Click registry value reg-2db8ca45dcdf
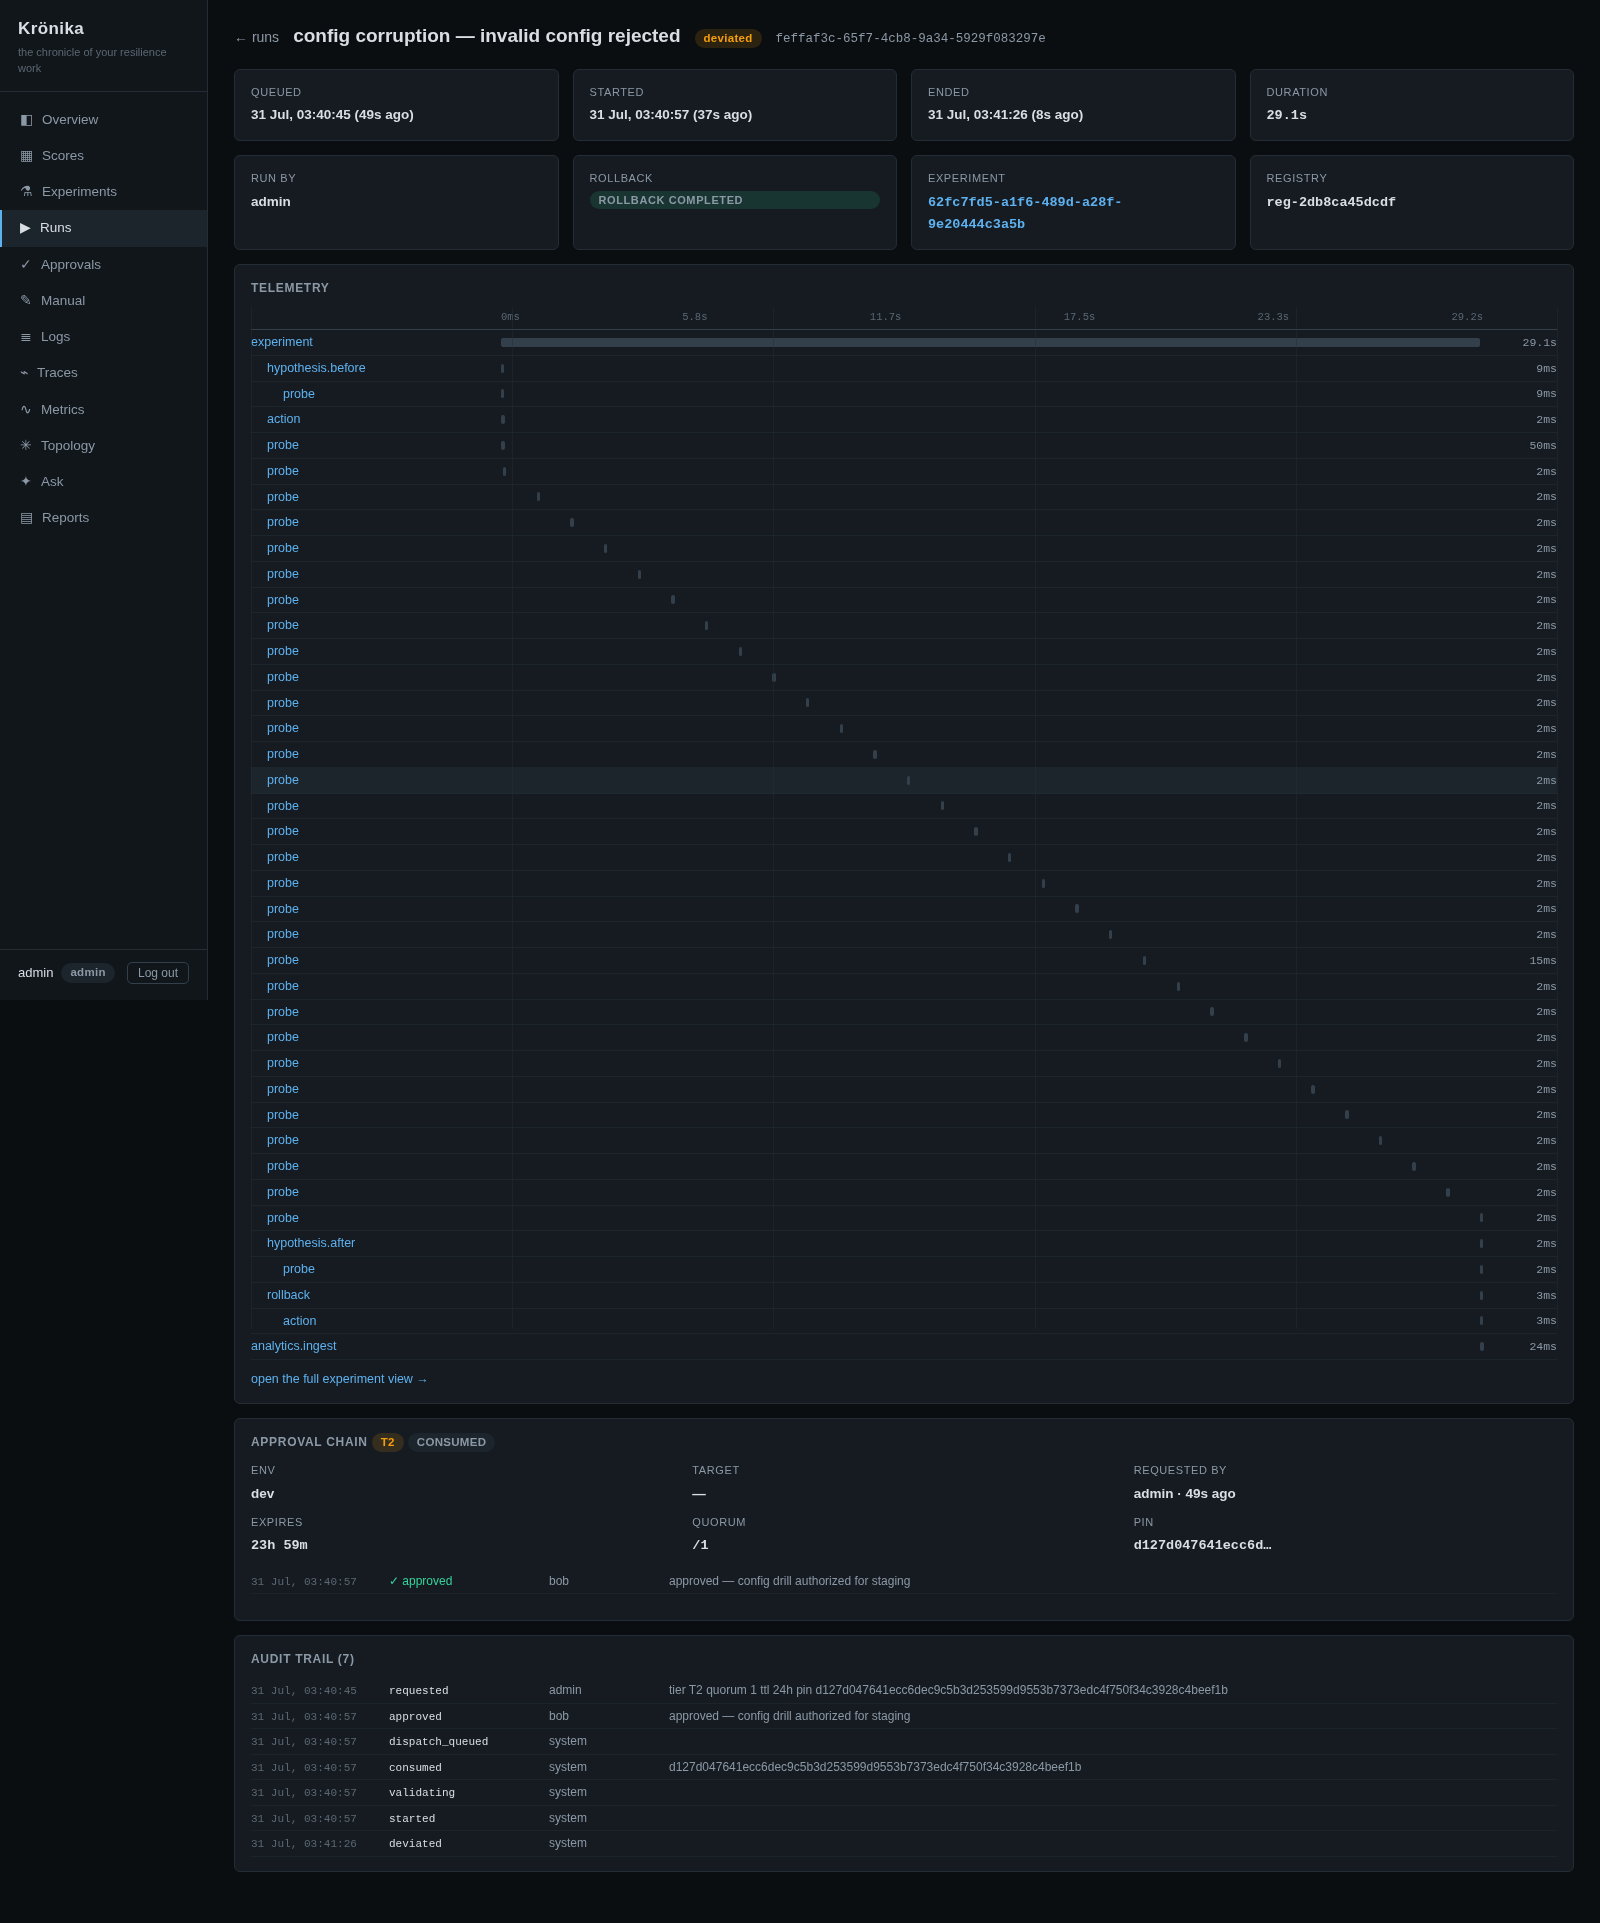 [1331, 202]
